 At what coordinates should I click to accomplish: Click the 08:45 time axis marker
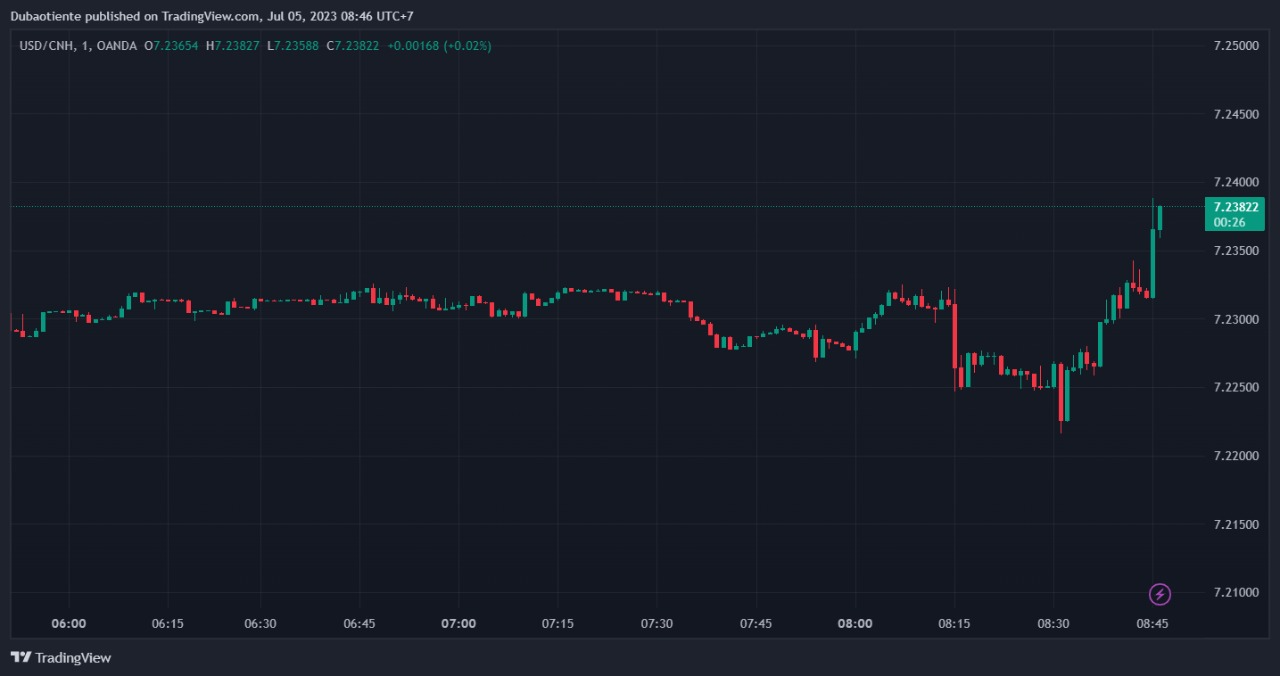coord(1152,624)
